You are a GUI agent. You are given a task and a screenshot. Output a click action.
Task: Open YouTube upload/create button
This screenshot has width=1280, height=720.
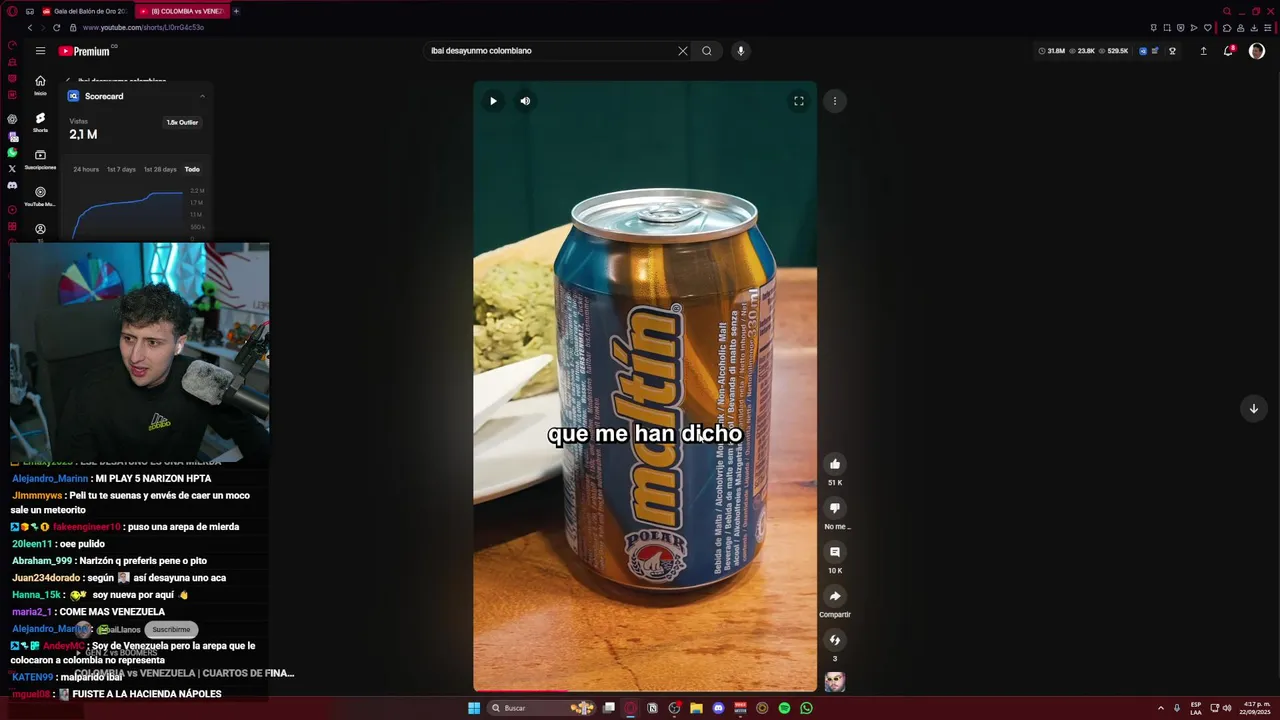click(1203, 51)
